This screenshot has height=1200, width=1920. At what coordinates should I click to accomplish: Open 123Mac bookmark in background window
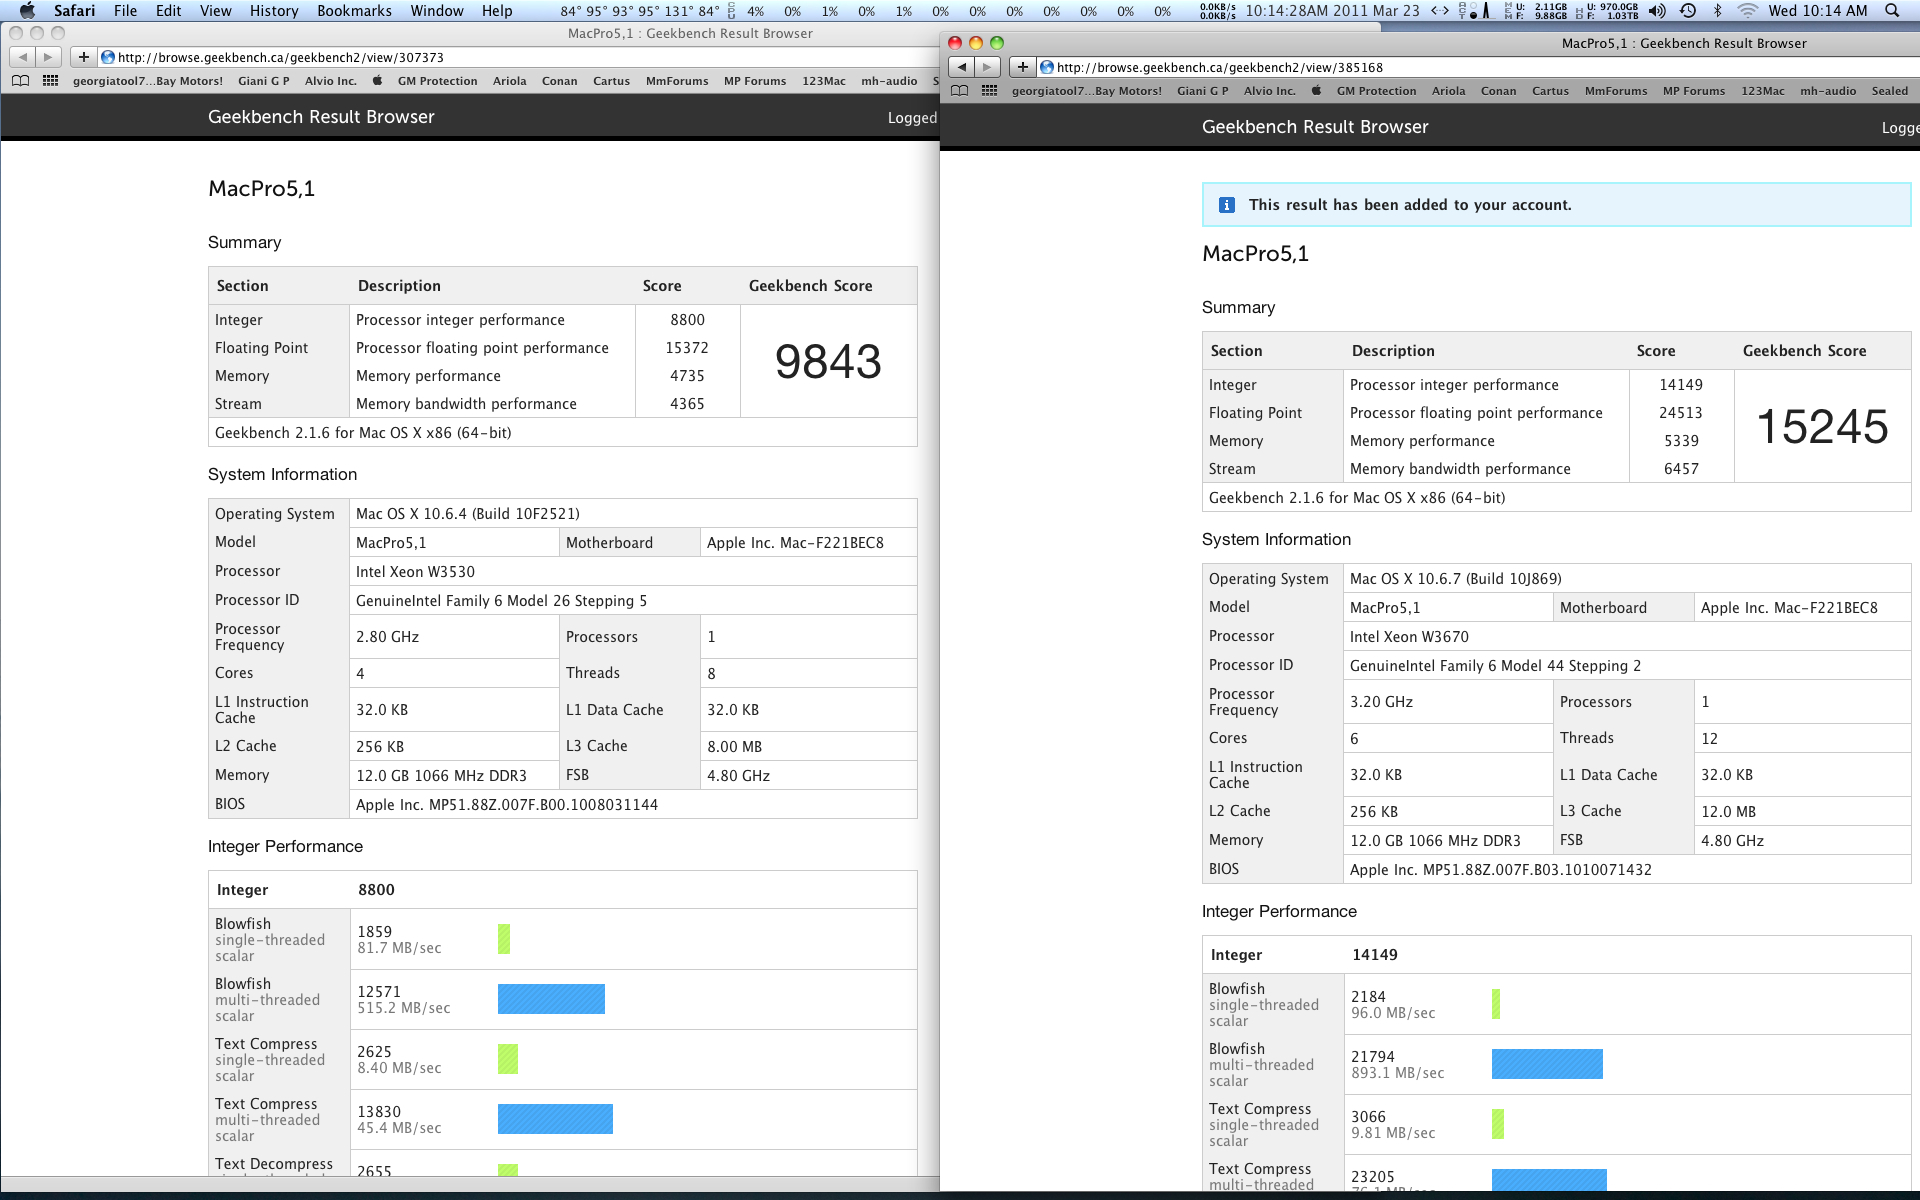click(823, 81)
